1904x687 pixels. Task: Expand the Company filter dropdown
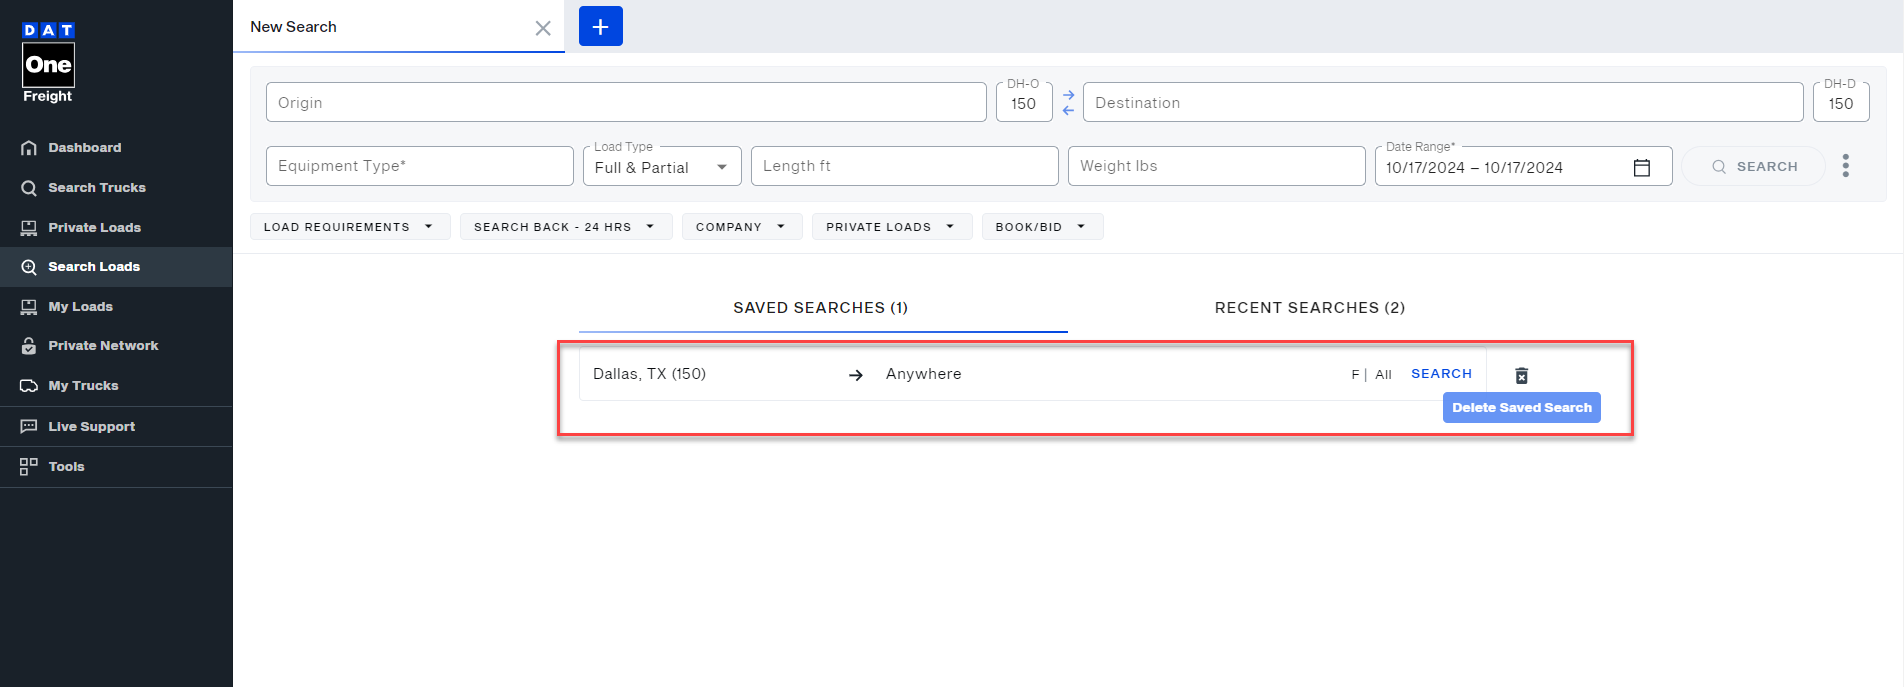(x=742, y=227)
